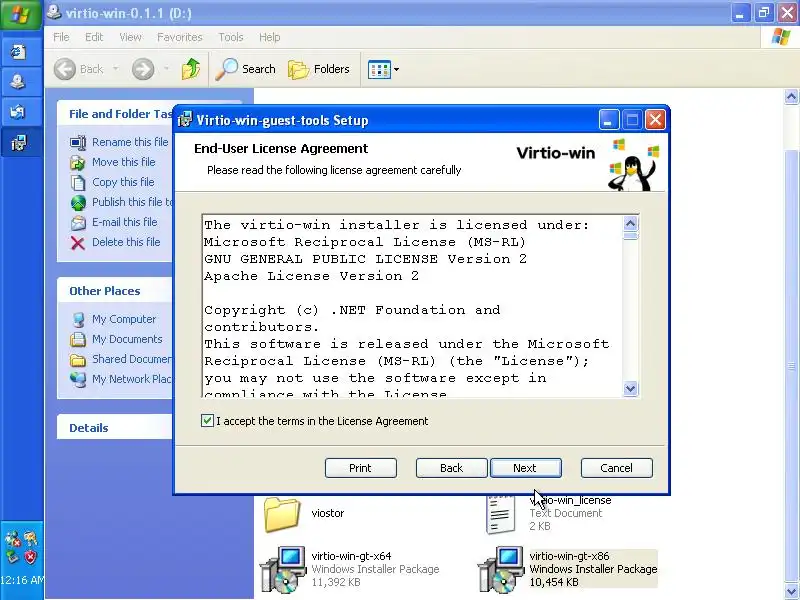This screenshot has height=600, width=800.
Task: Select the virtio-win_license text document icon
Action: [500, 514]
